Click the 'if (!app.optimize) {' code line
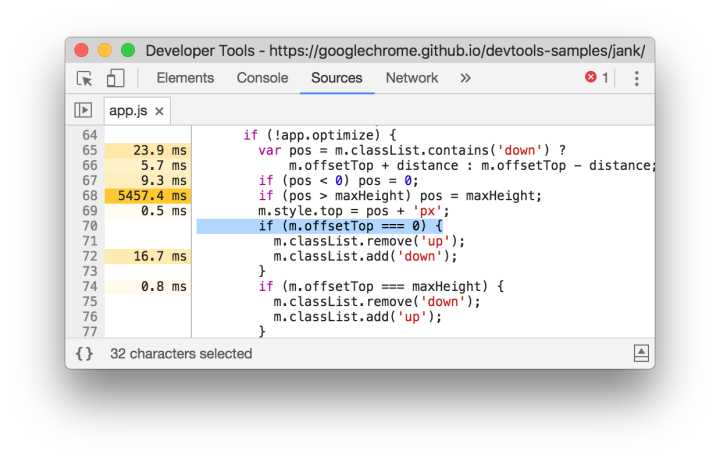 point(320,135)
